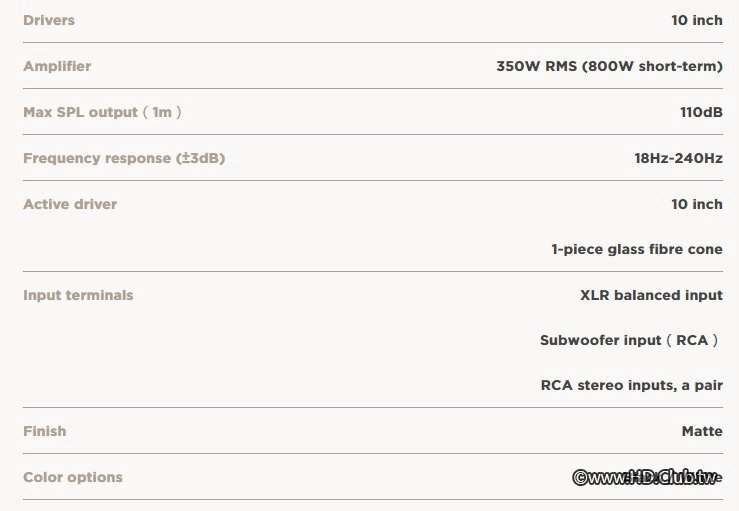This screenshot has height=511, width=739.
Task: Click the Max SPL output label
Action: pyautogui.click(x=80, y=112)
